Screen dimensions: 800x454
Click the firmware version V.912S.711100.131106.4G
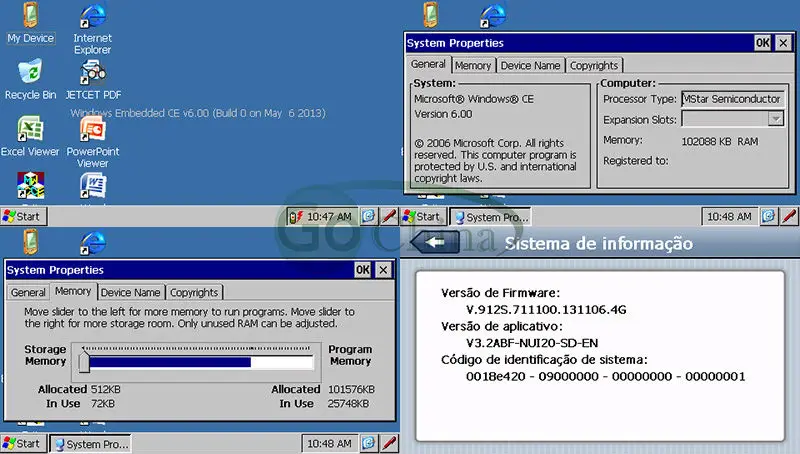[546, 310]
